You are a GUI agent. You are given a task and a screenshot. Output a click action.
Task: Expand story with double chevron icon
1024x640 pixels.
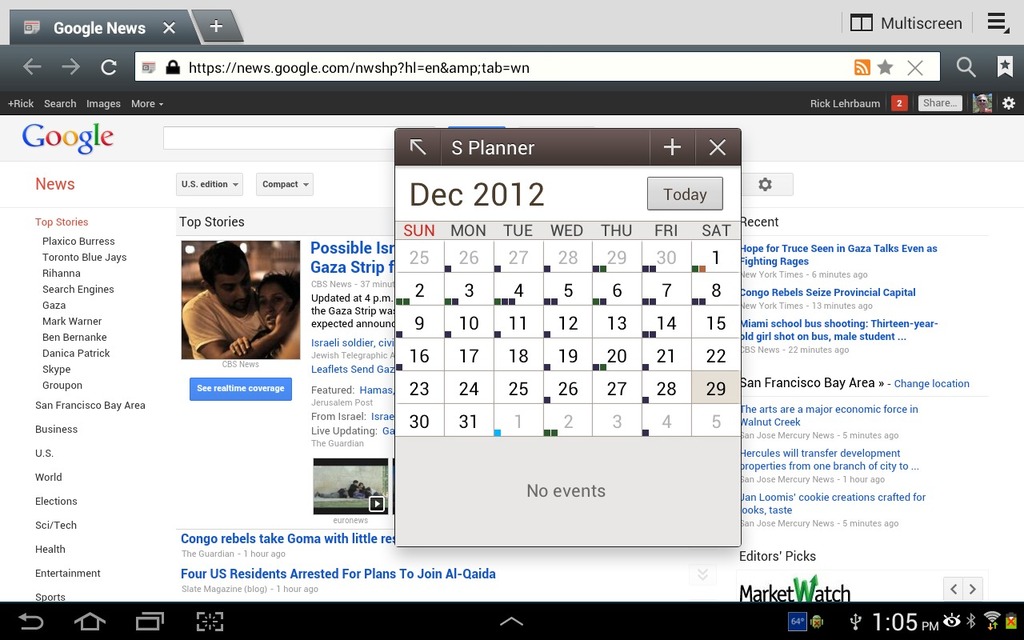pyautogui.click(x=703, y=574)
